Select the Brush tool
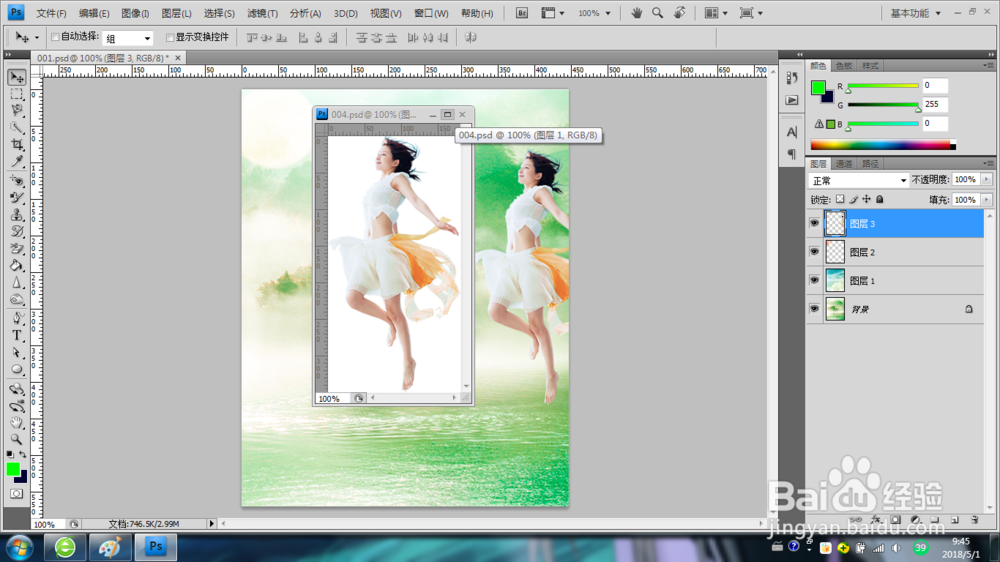The height and width of the screenshot is (562, 1000). [x=17, y=198]
